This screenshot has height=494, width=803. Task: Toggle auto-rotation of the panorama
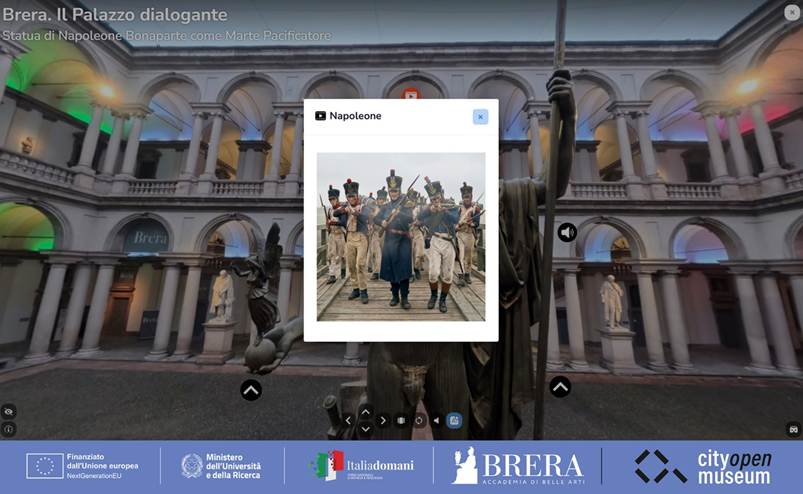tap(419, 421)
